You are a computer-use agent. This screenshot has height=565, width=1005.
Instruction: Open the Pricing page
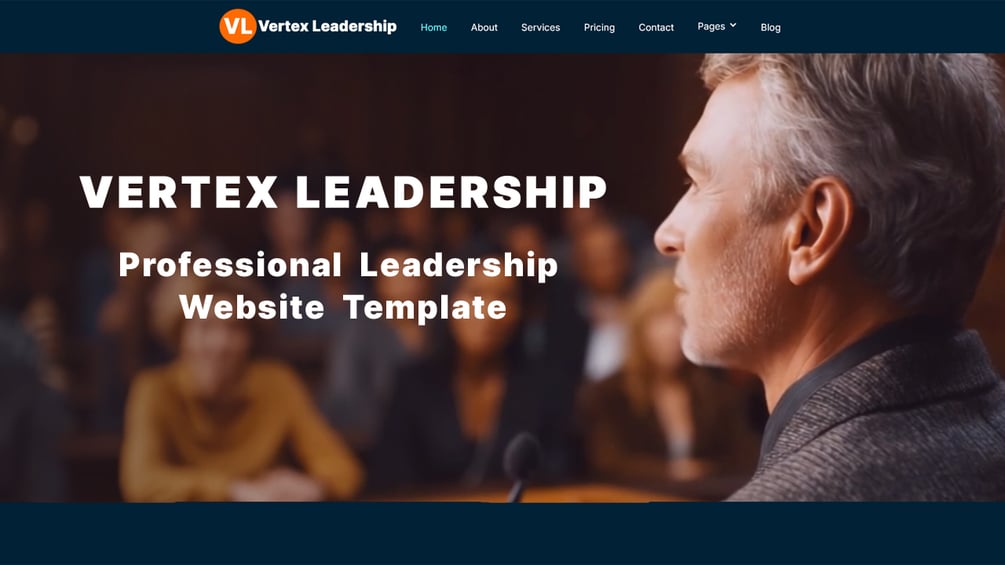tap(599, 28)
